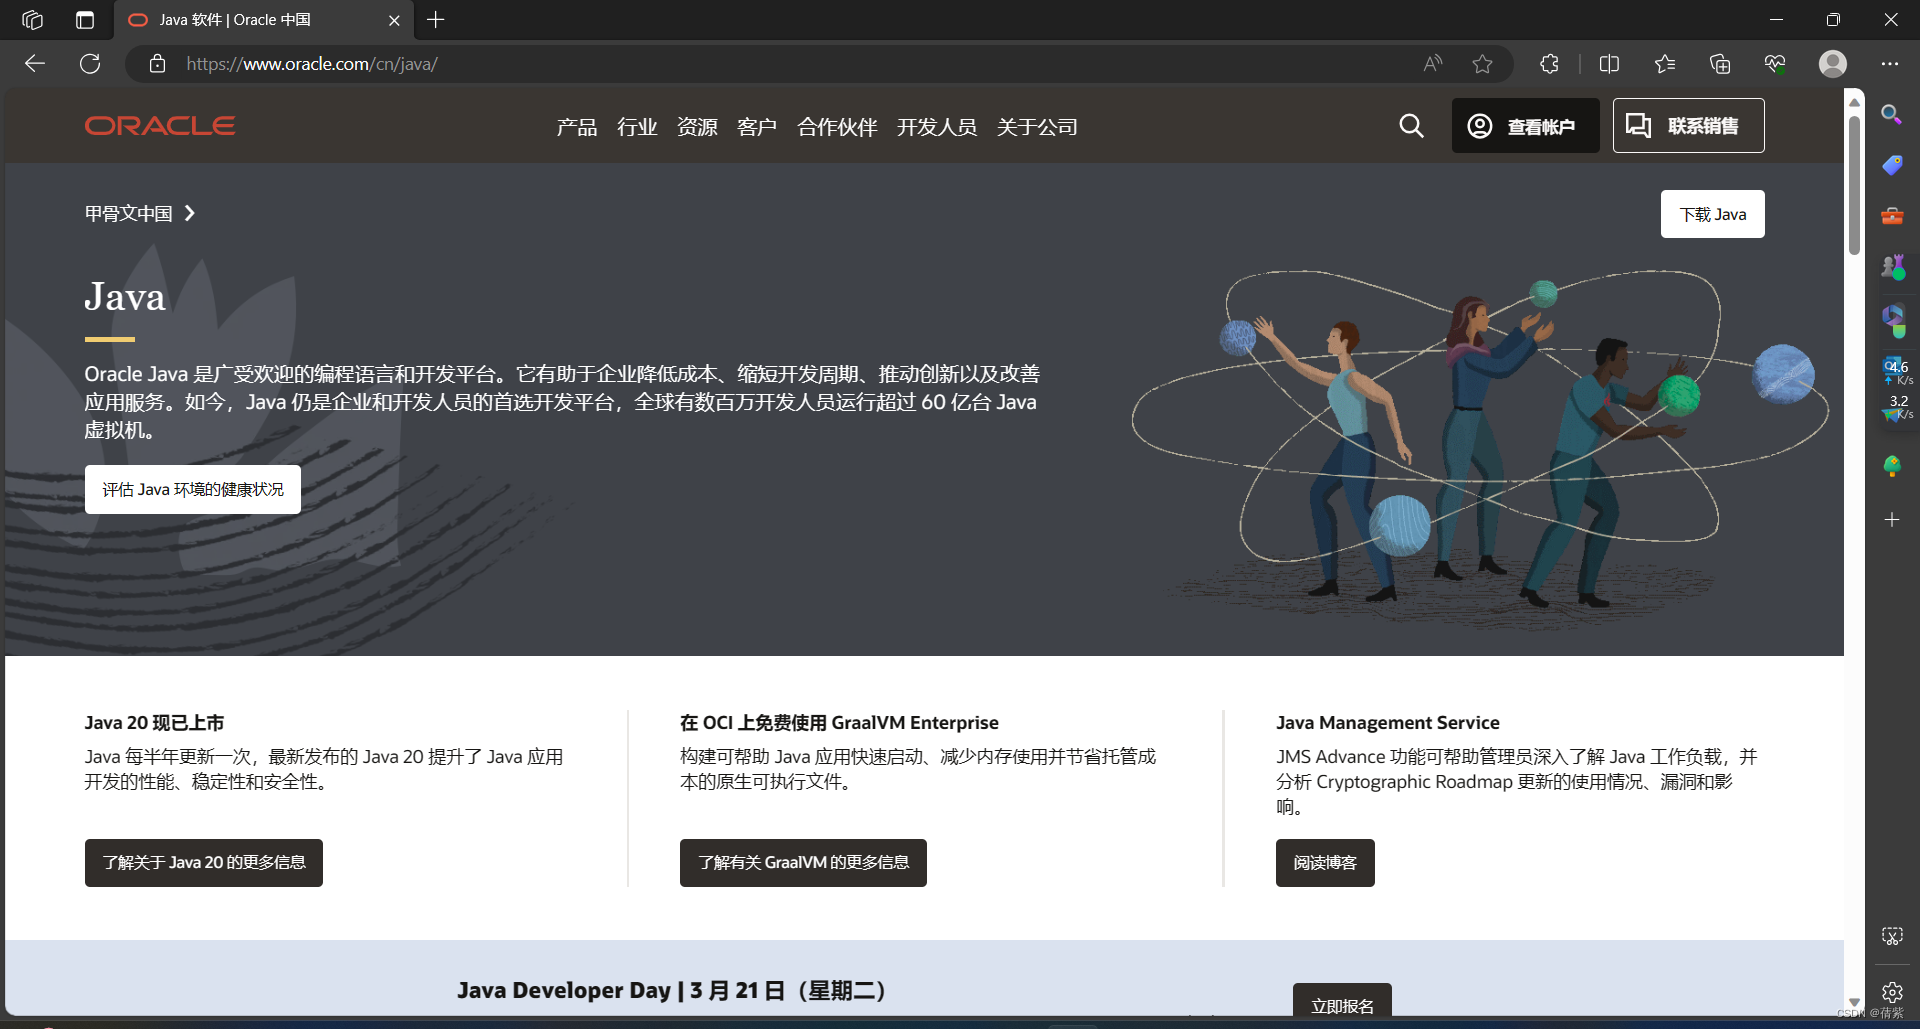
Task: Add app to sidebar with plus icon
Action: tap(1892, 520)
